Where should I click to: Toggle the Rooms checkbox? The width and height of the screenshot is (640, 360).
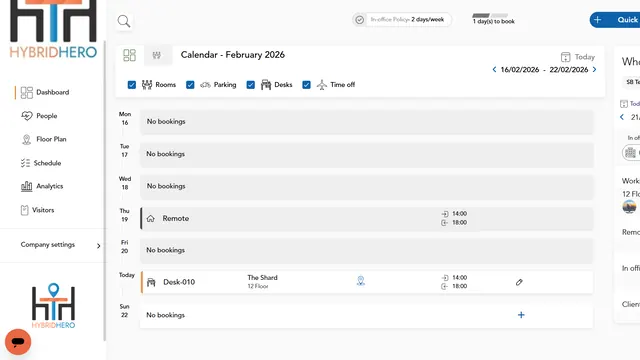(x=131, y=84)
